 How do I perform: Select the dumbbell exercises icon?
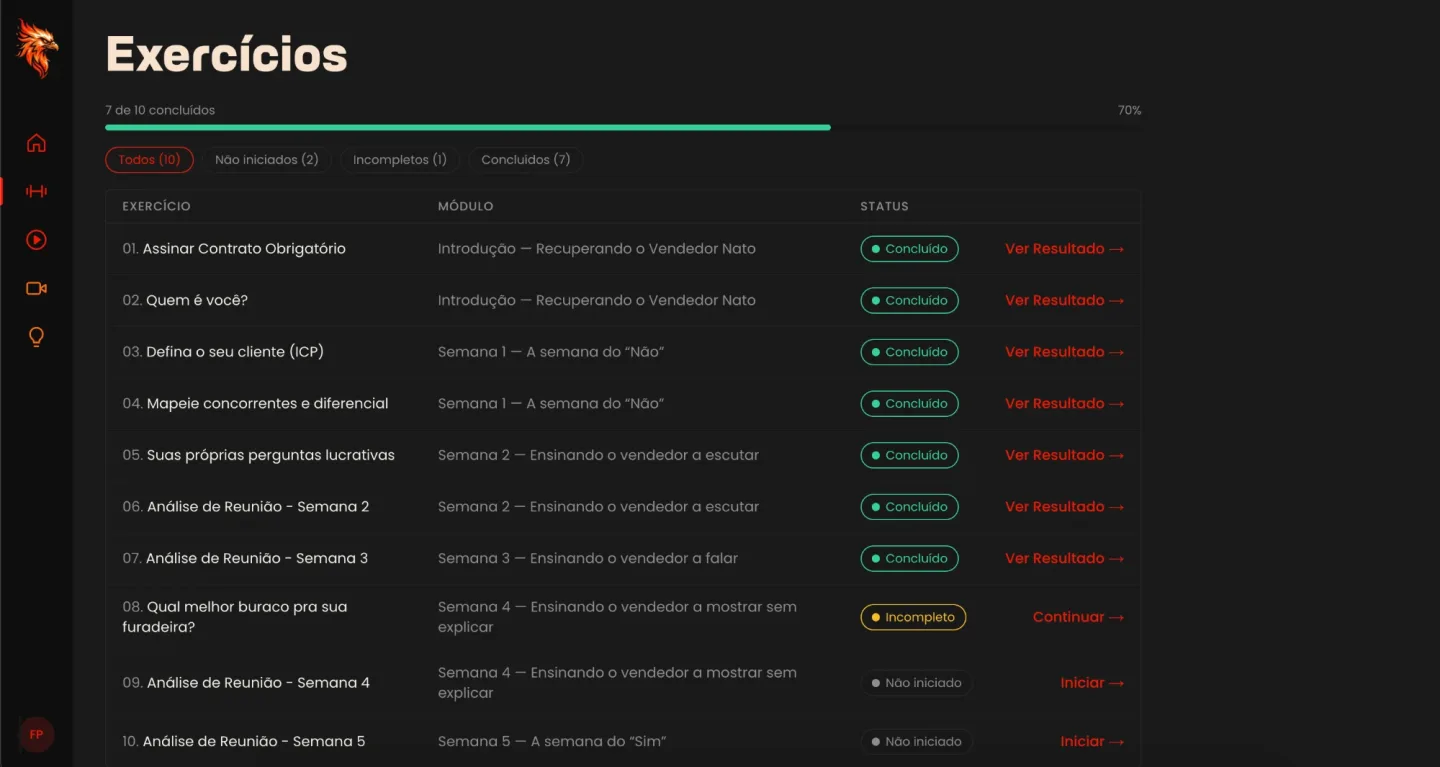point(36,191)
